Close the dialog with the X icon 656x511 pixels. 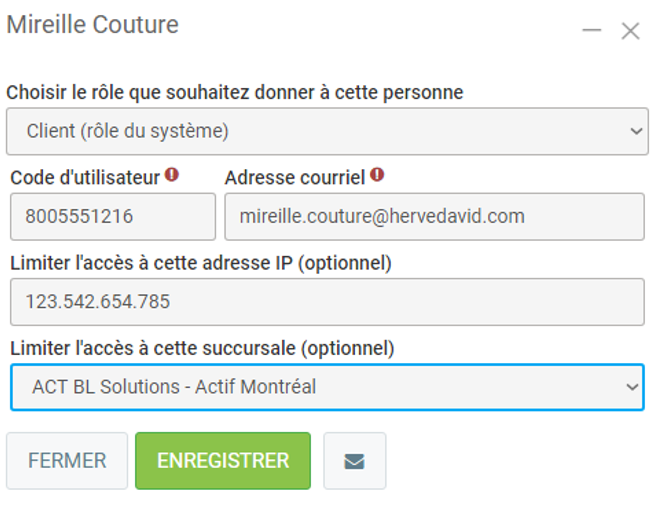click(630, 31)
